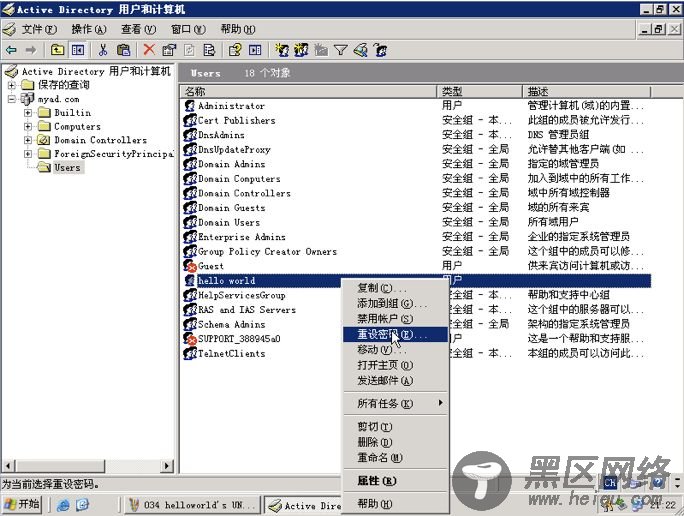Select the TelnetClients group row

pyautogui.click(x=417, y=353)
